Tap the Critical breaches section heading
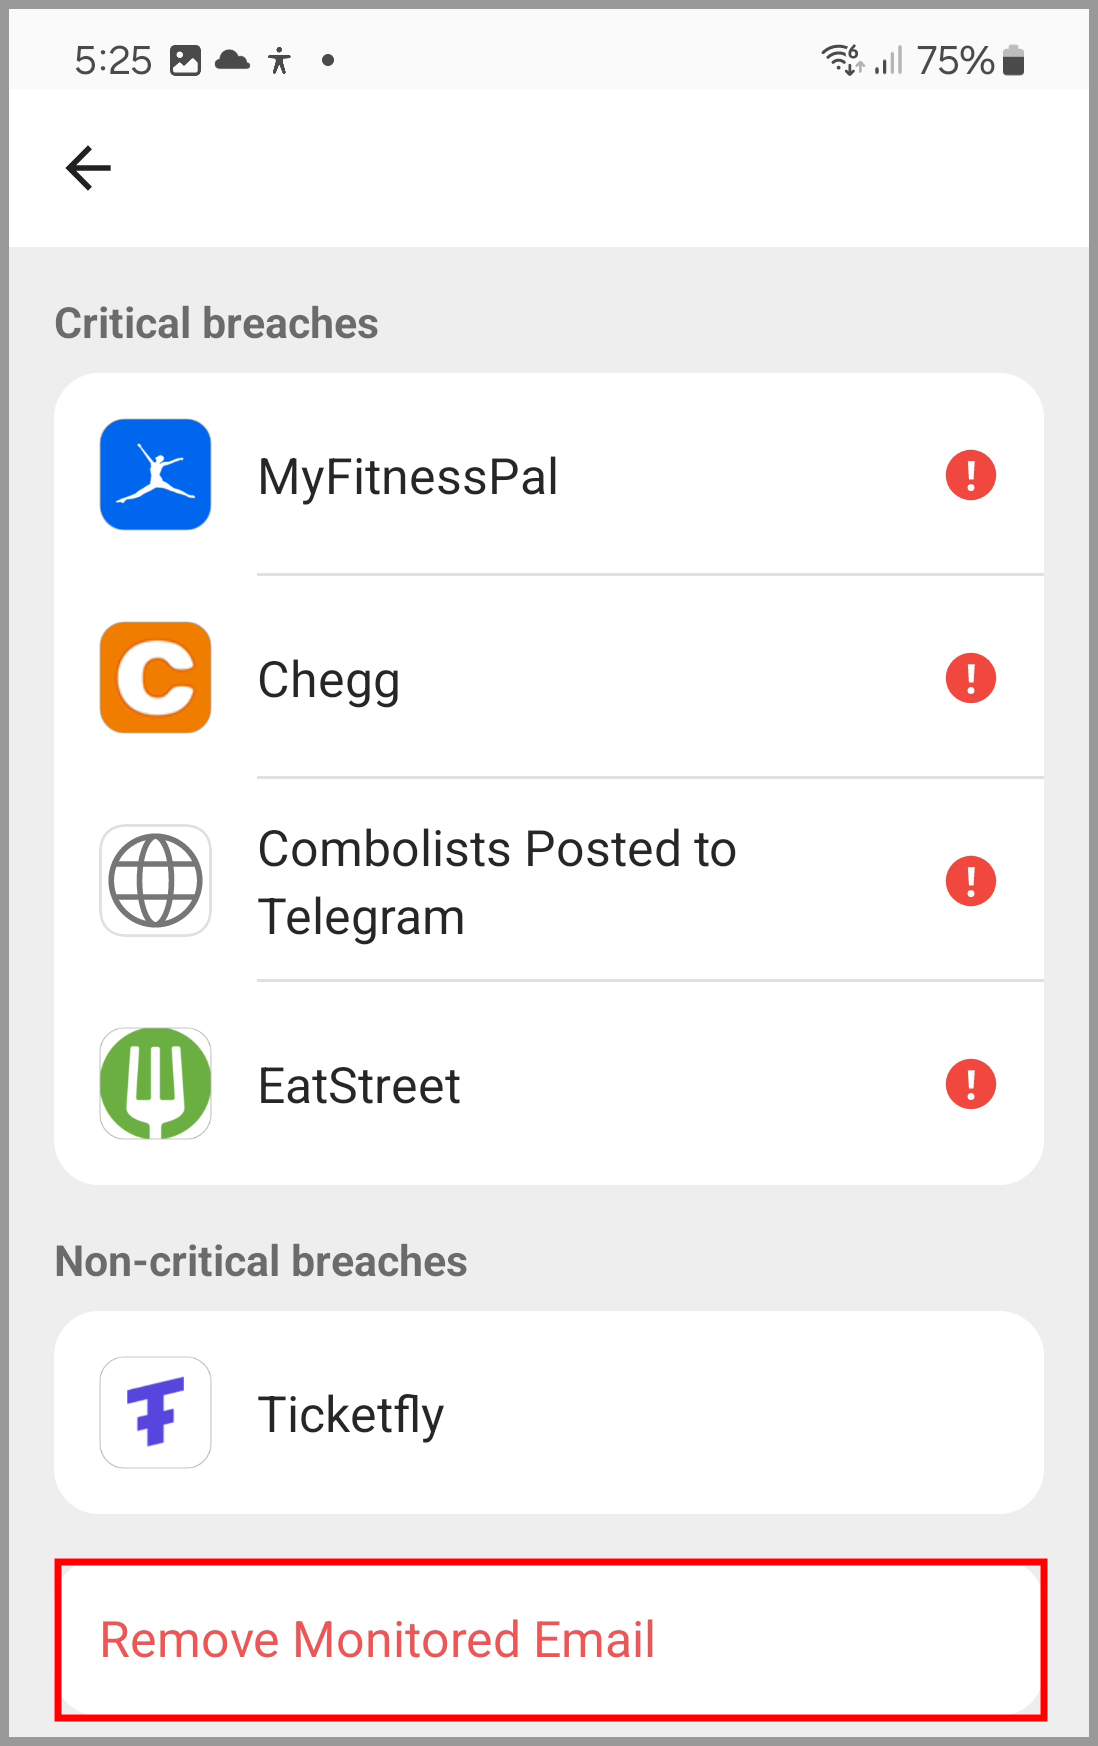Screen dimensions: 1098x1746 click(x=216, y=323)
